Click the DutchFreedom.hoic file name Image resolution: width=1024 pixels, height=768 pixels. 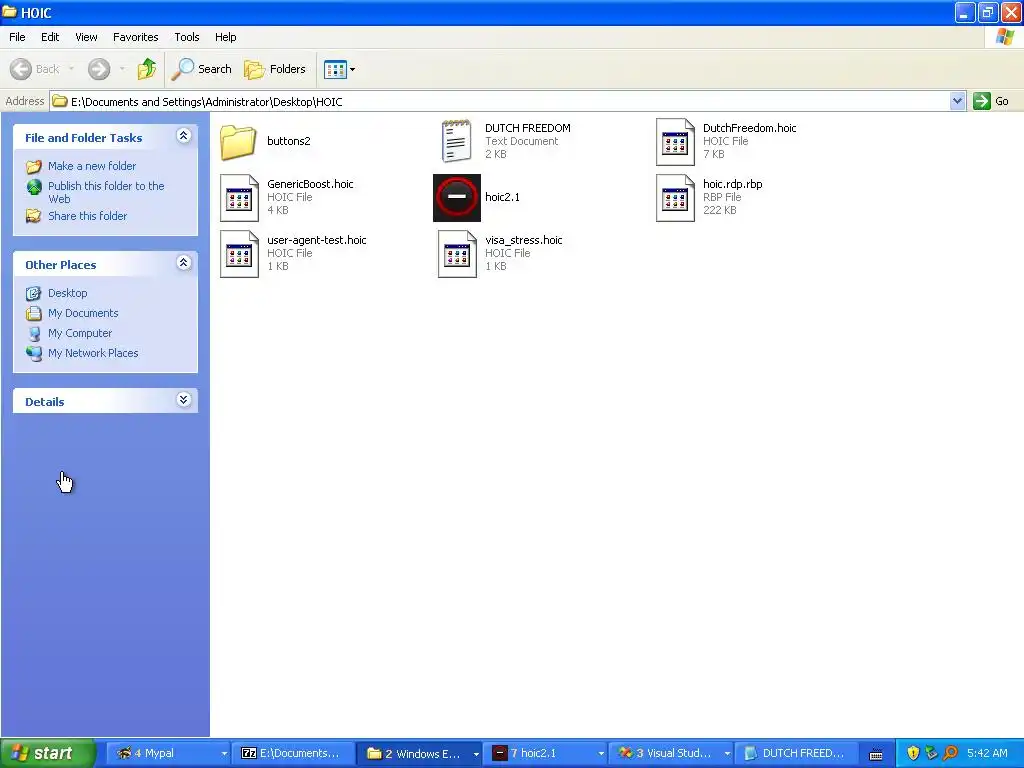point(750,128)
